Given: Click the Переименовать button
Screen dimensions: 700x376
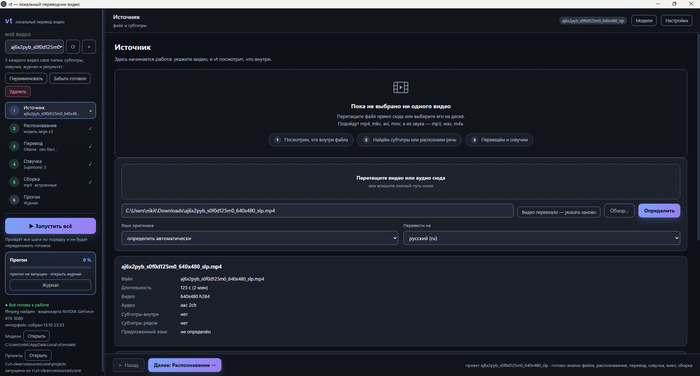Looking at the screenshot, I should point(26,79).
